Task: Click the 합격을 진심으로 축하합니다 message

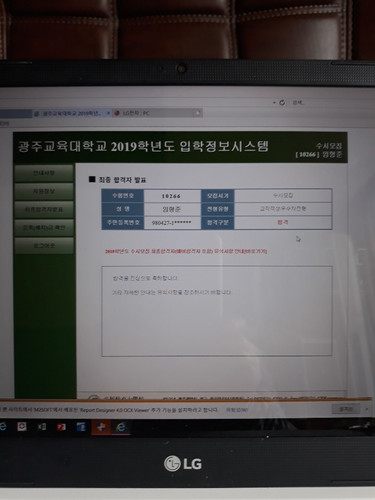Action: coord(145,278)
